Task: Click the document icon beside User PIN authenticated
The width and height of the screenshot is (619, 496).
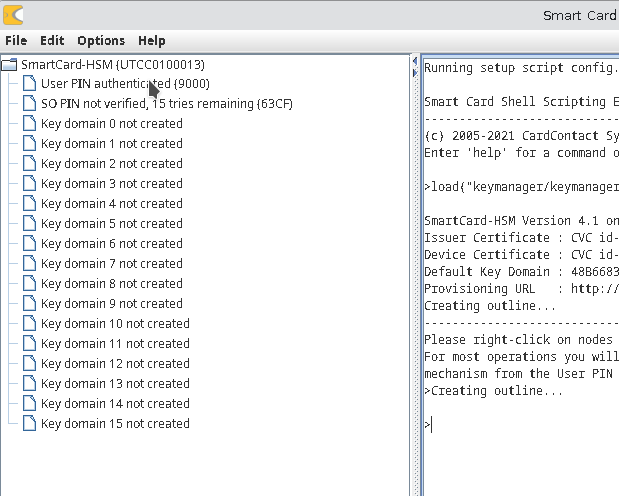Action: pos(29,84)
